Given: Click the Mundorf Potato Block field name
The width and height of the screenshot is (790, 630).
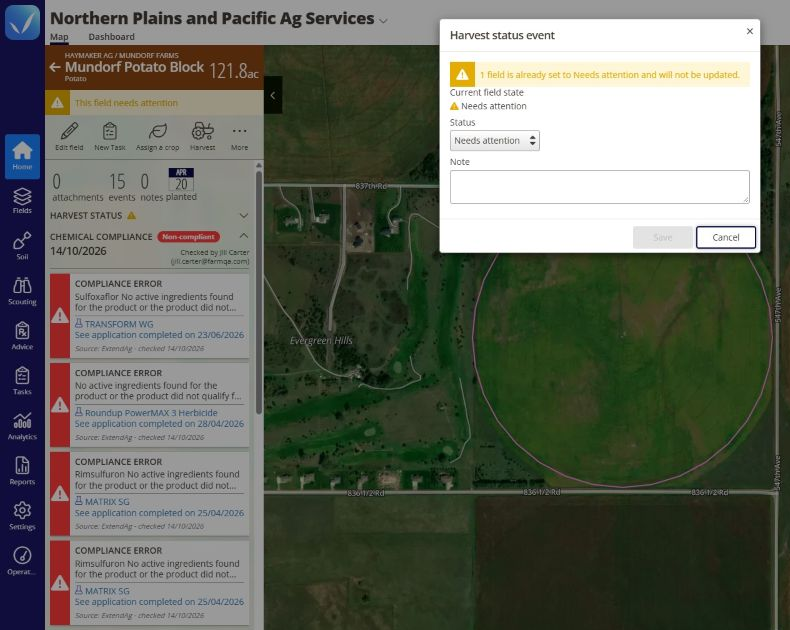Looking at the screenshot, I should 135,67.
